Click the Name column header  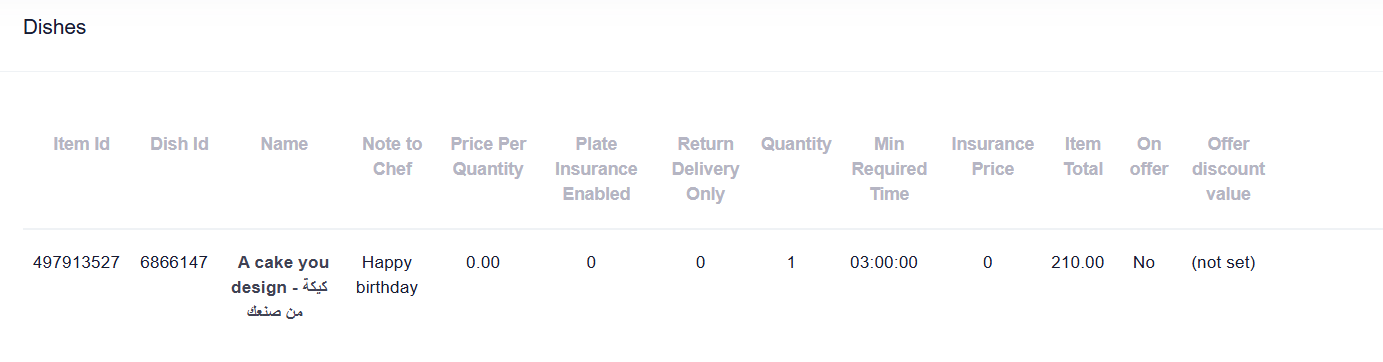tap(284, 144)
